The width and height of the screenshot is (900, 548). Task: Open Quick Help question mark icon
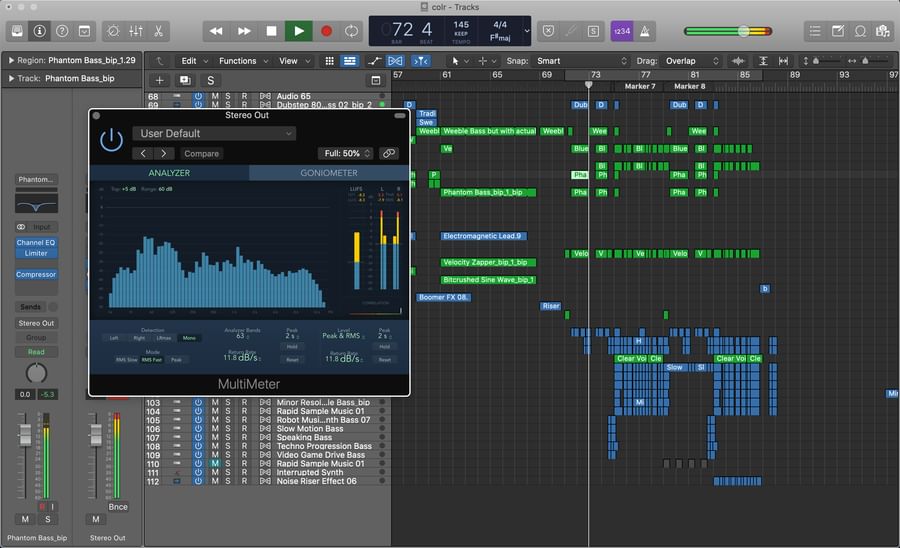point(61,31)
